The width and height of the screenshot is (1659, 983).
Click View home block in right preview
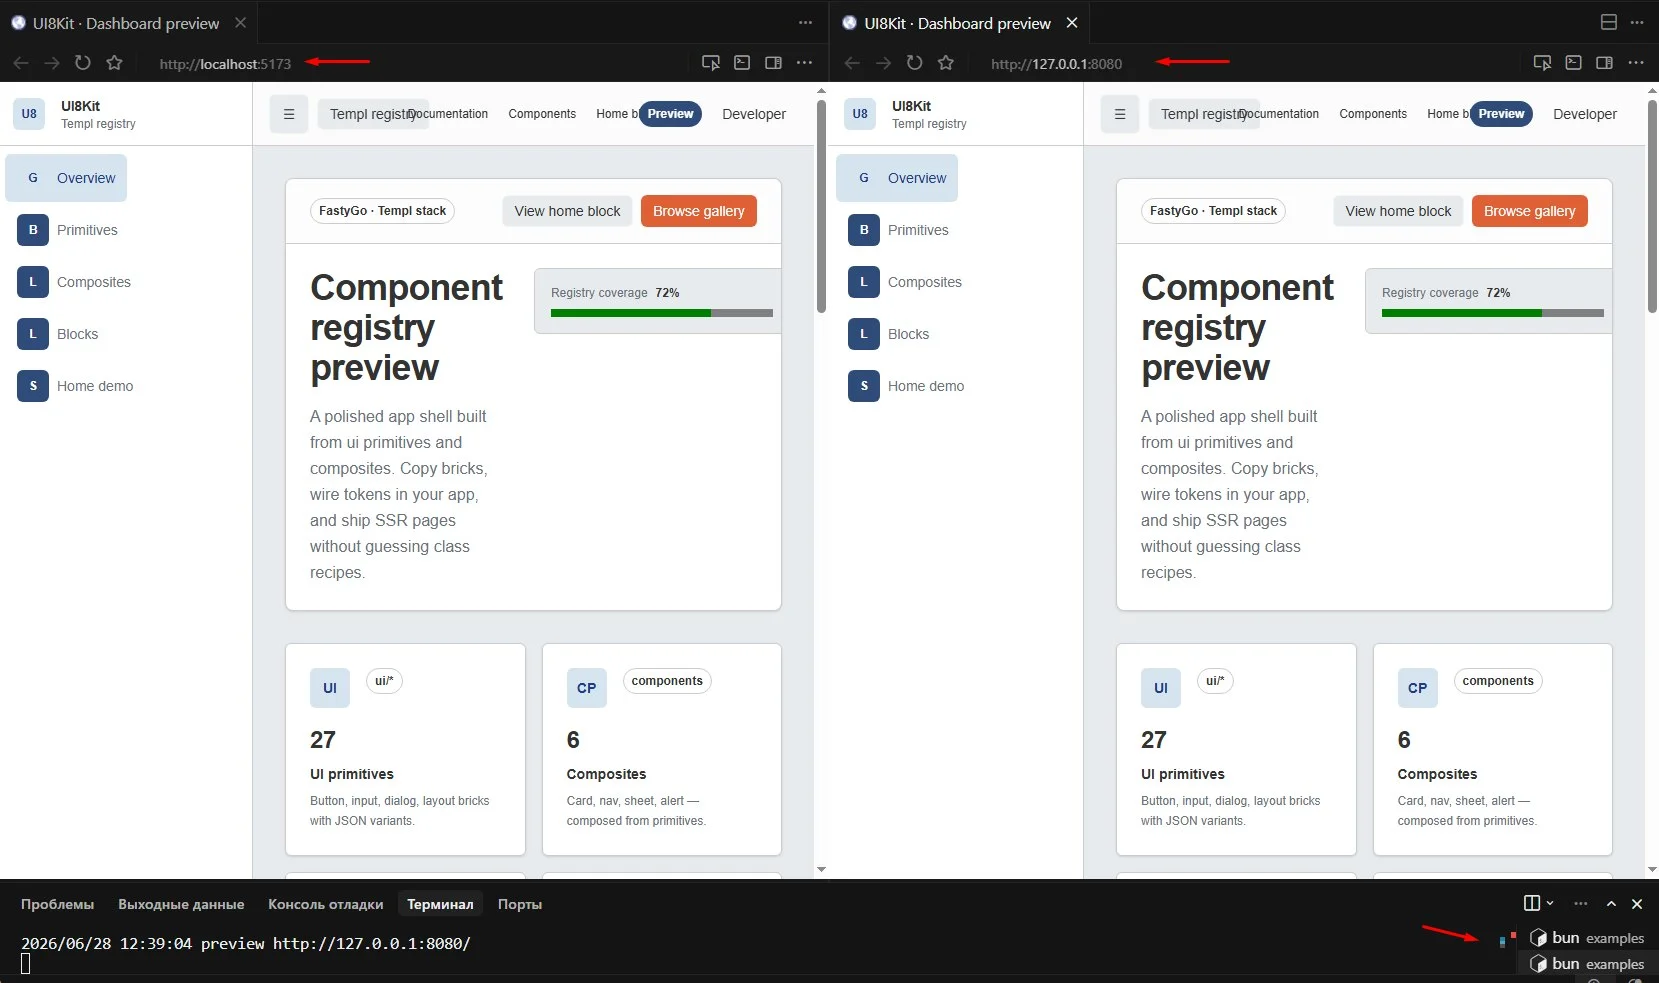click(1398, 211)
